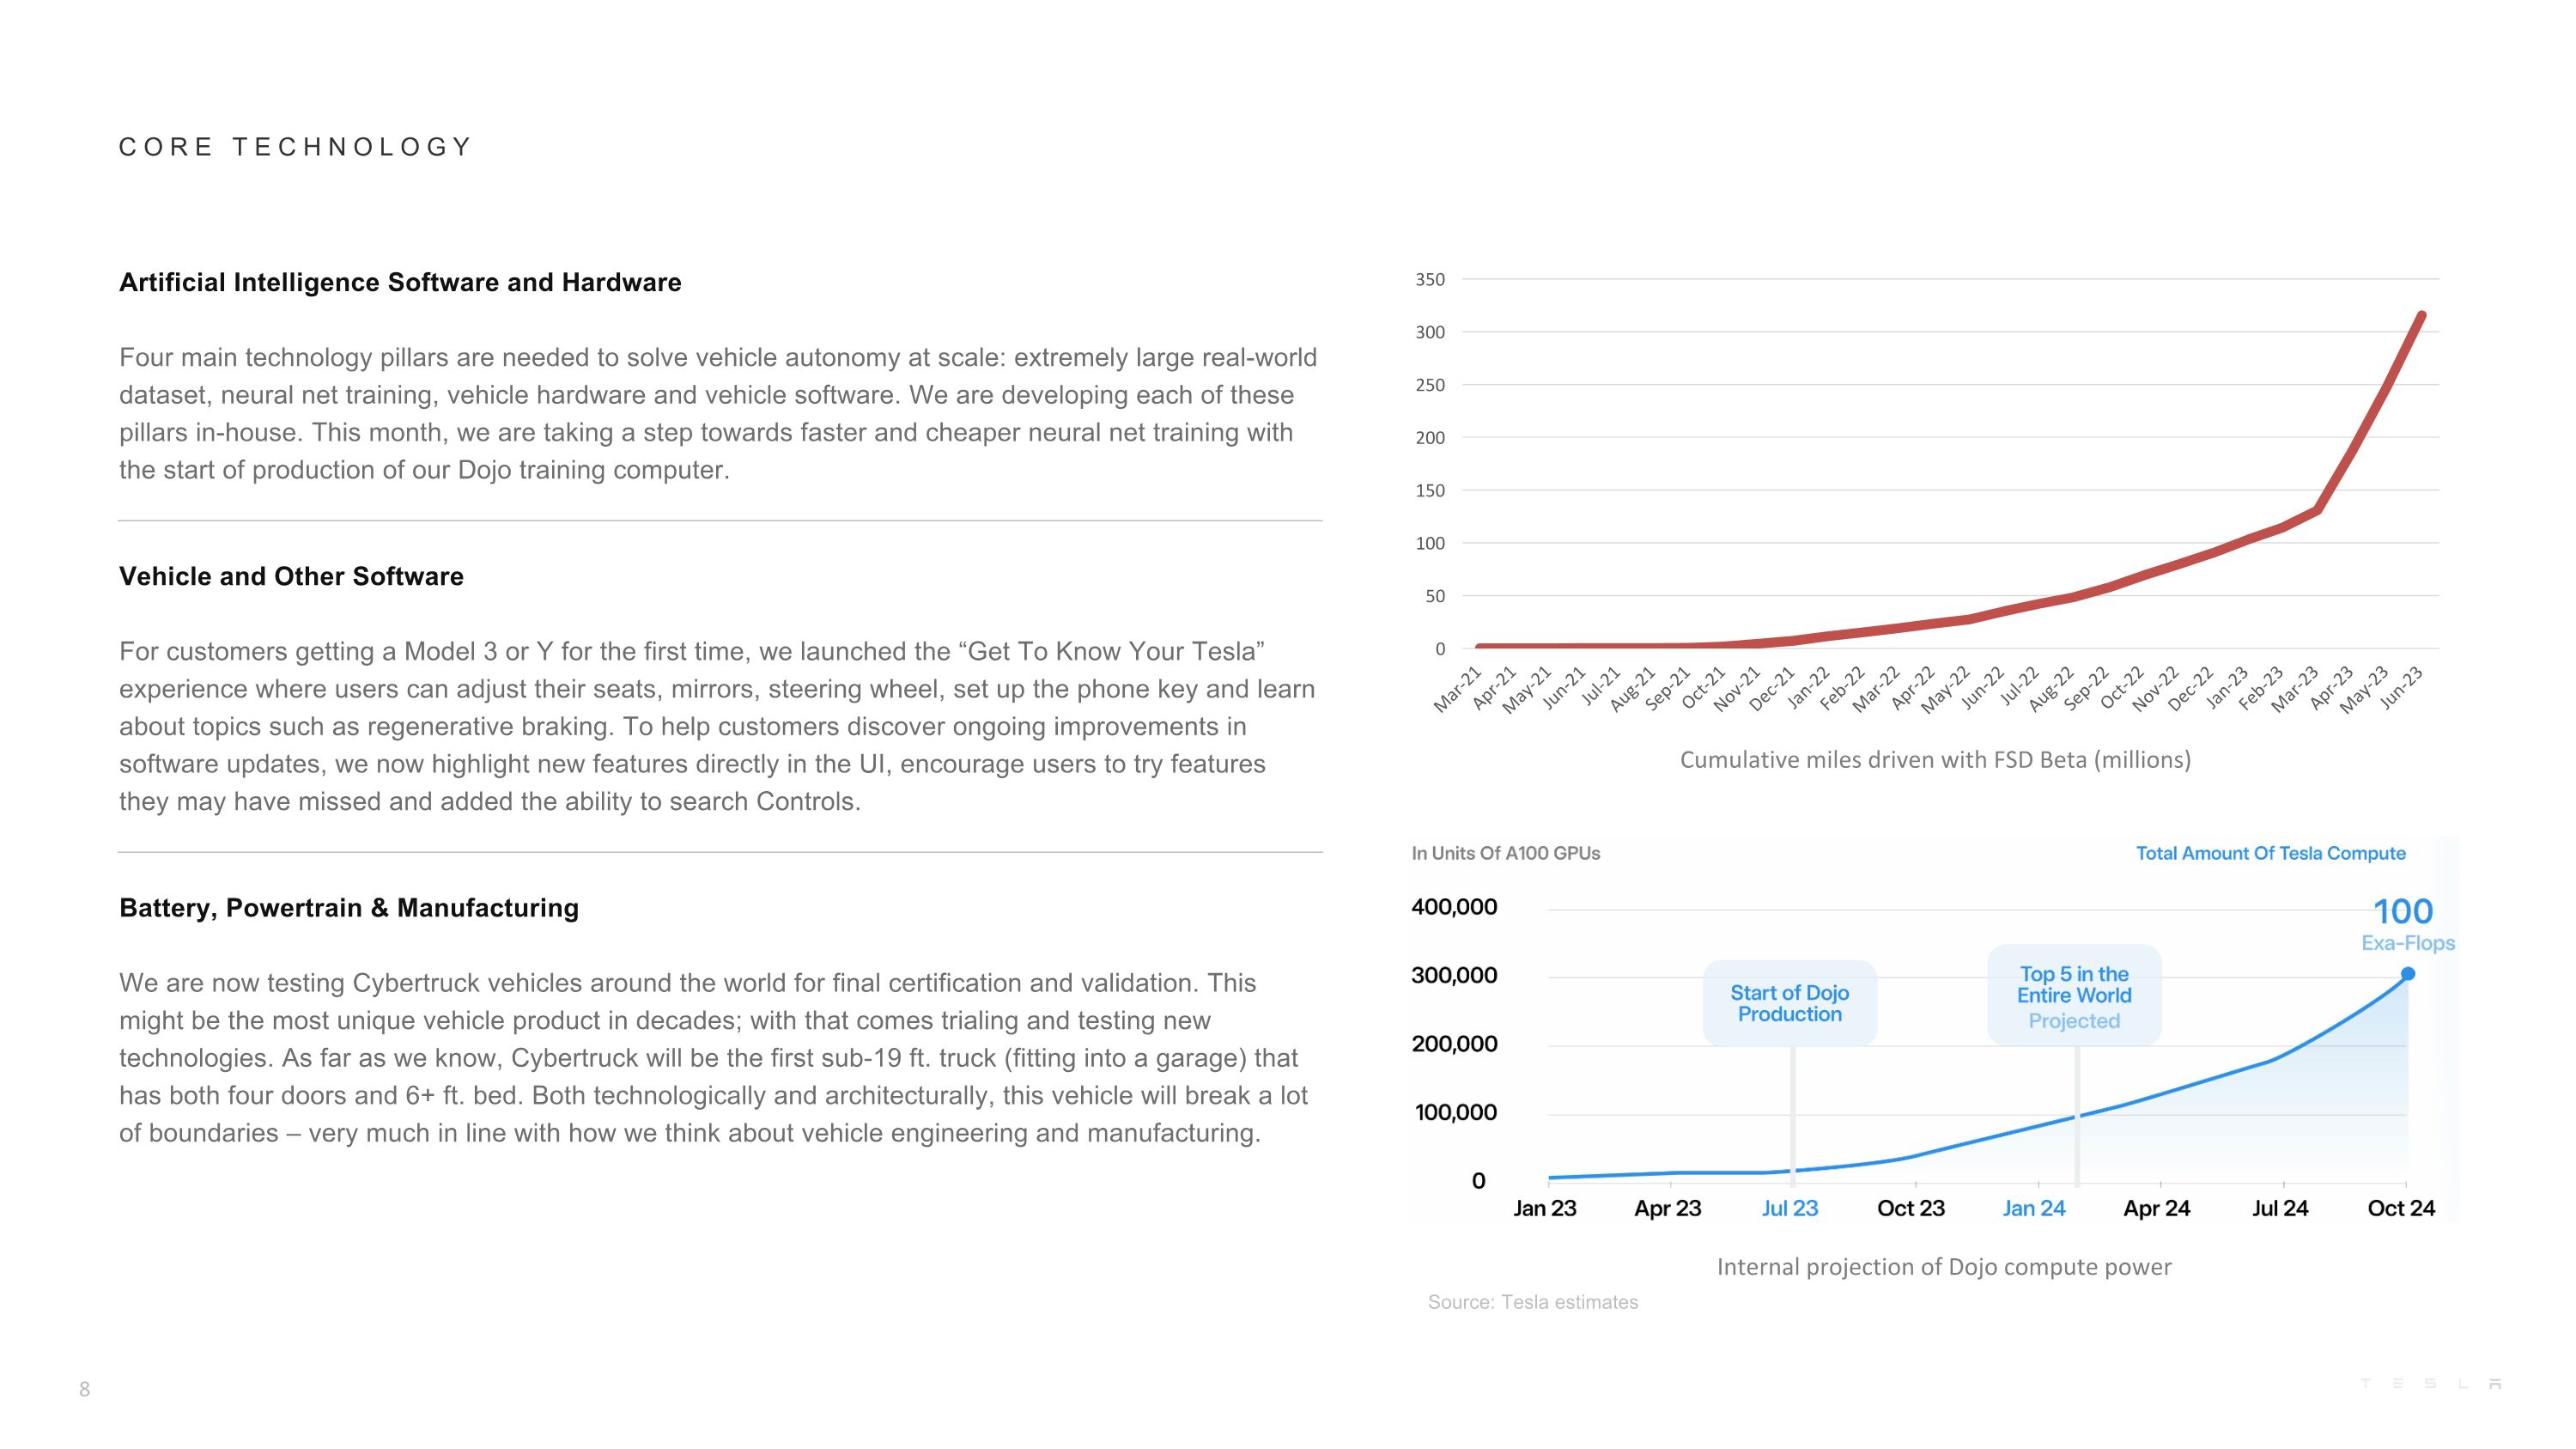Click the 'Jan 24' axis label
Viewport: 2576px width, 1449px height.
coord(2034,1208)
